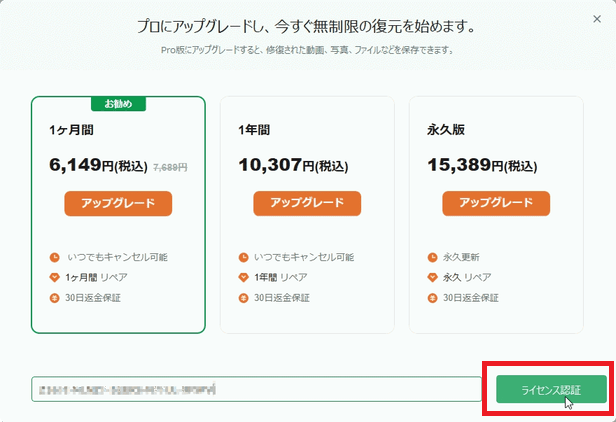
Task: Click the diamond icon beside 1年間 リペア
Action: point(244,277)
